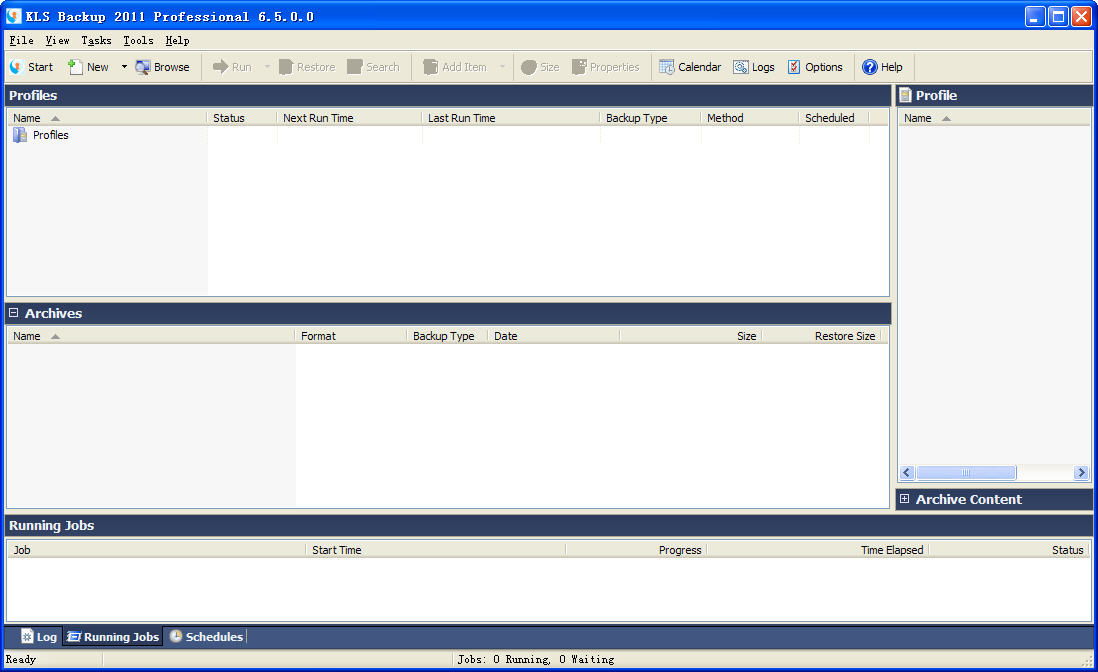
Task: Expand the Archive Content panel
Action: [x=904, y=499]
